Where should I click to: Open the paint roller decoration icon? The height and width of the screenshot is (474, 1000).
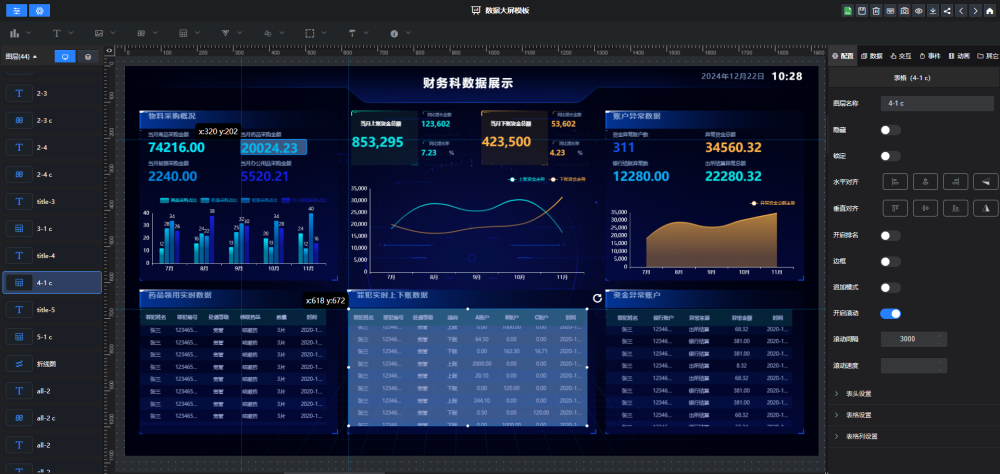pyautogui.click(x=352, y=33)
